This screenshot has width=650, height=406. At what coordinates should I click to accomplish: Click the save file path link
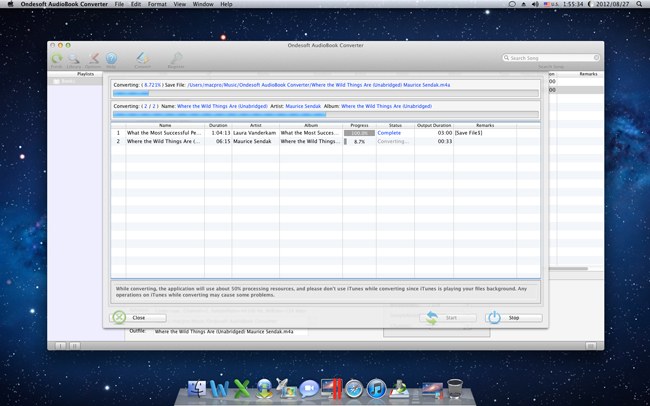coord(319,85)
